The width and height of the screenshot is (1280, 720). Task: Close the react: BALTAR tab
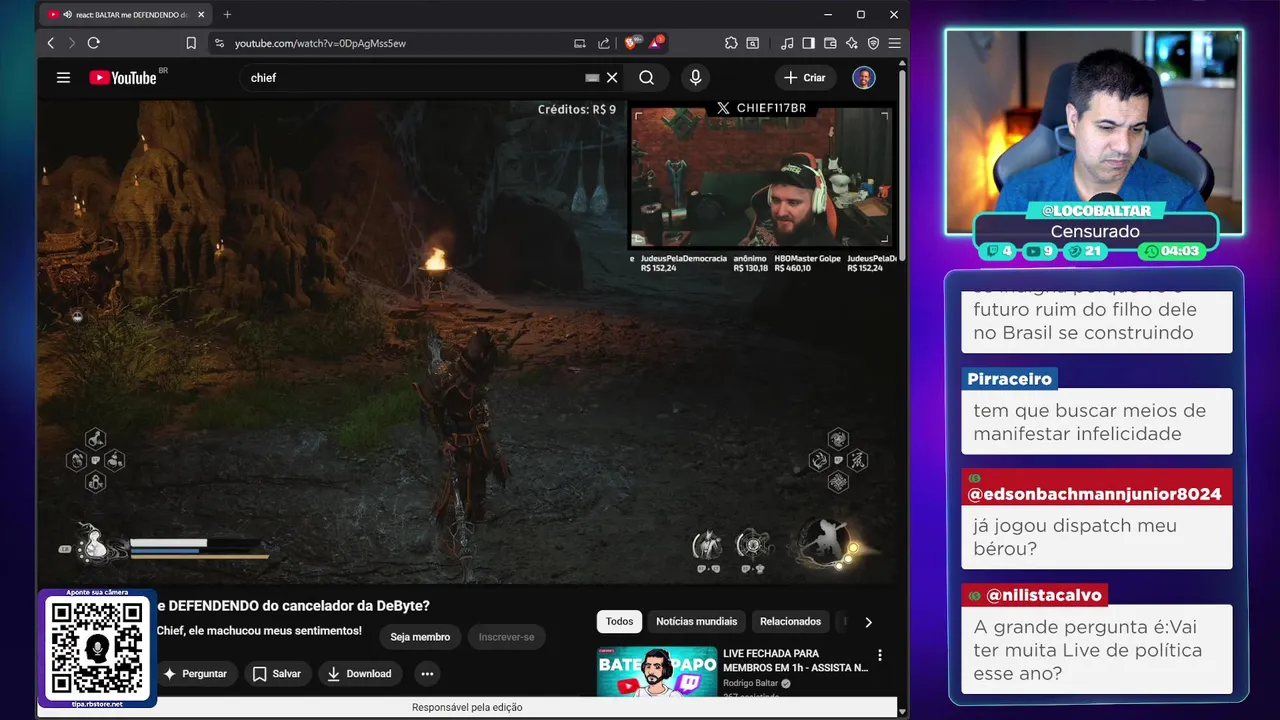pyautogui.click(x=201, y=15)
